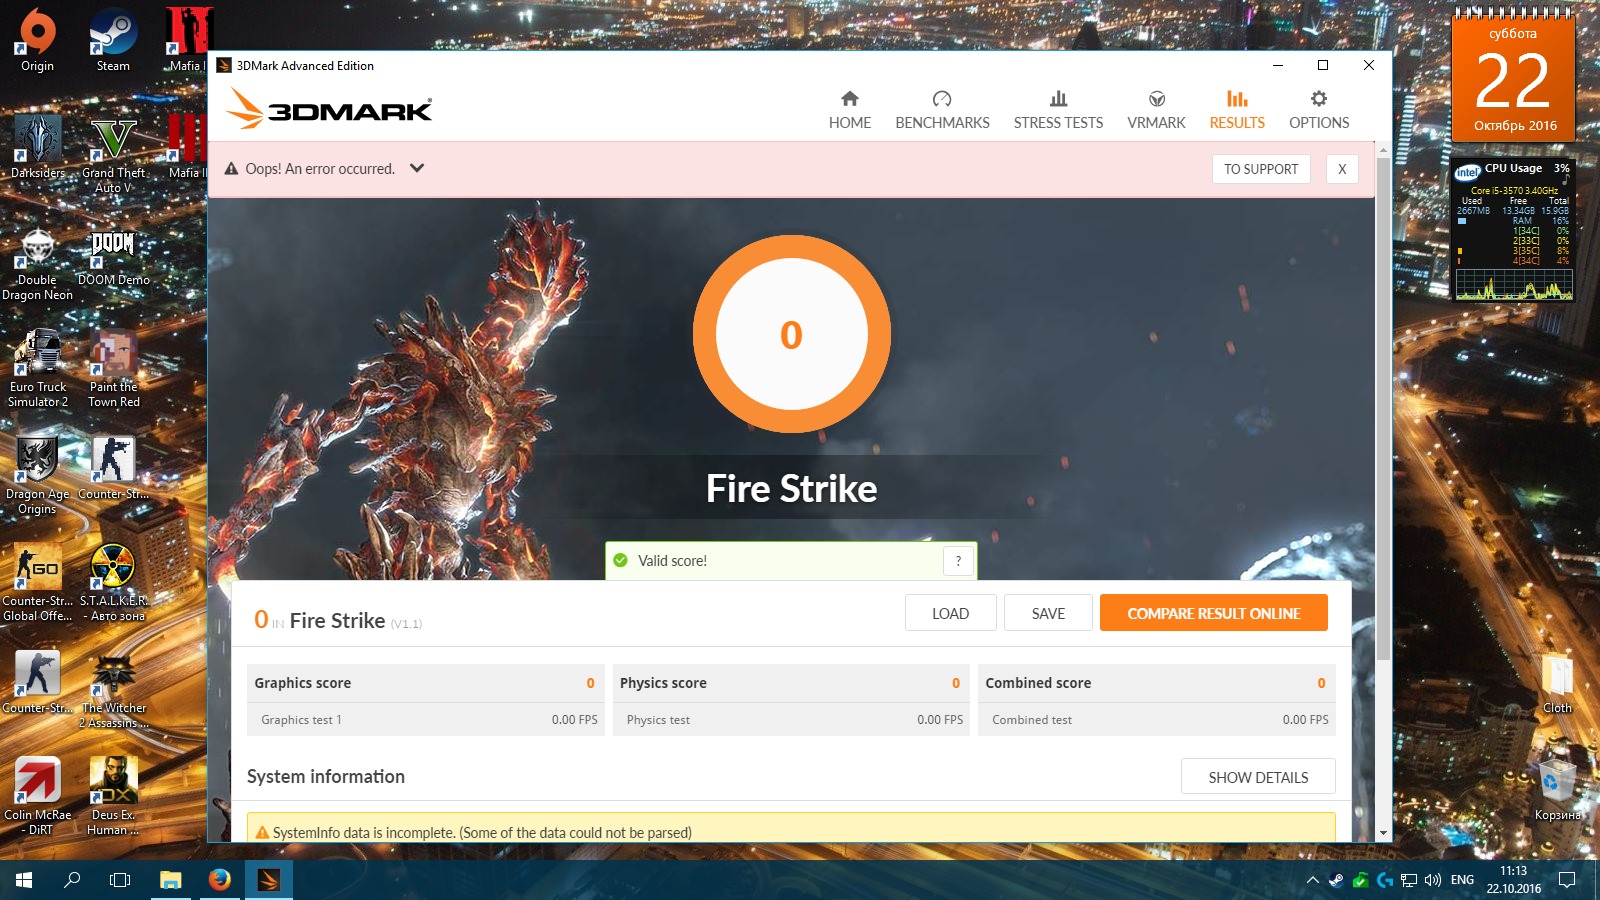Select the Steam desktop icon
1600x900 pixels.
pyautogui.click(x=113, y=40)
